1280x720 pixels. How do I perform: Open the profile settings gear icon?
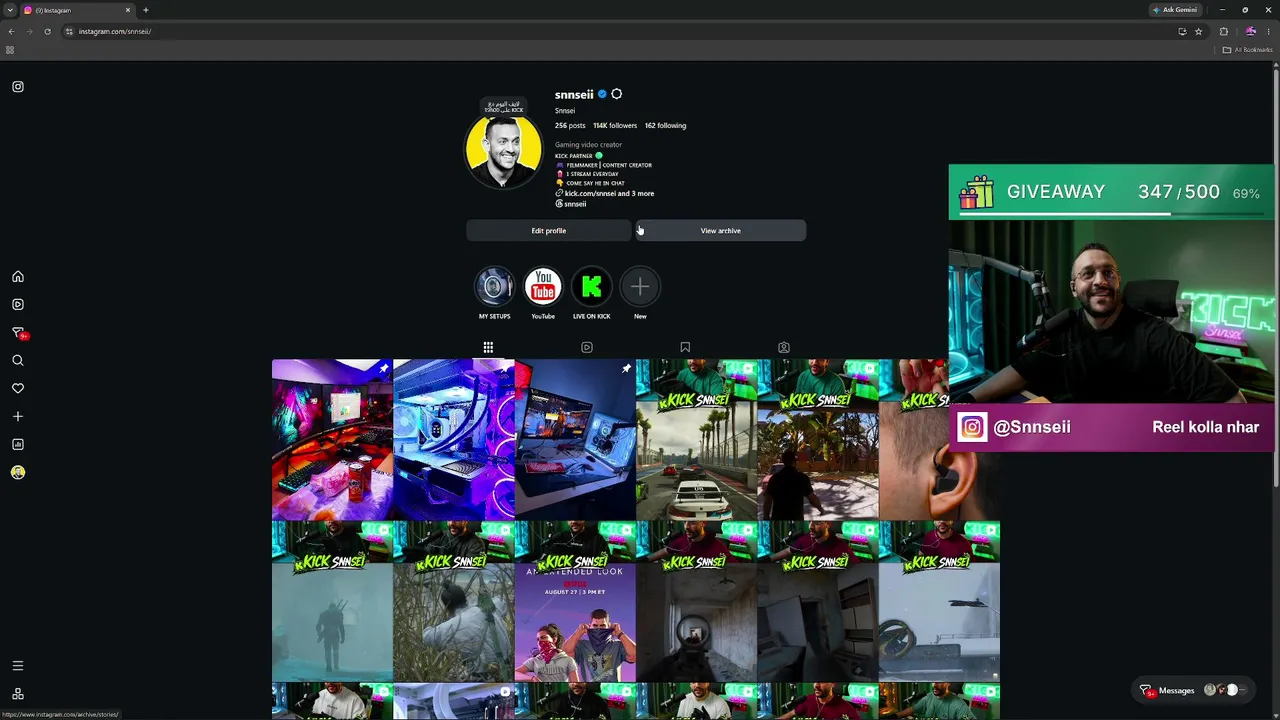click(x=616, y=94)
